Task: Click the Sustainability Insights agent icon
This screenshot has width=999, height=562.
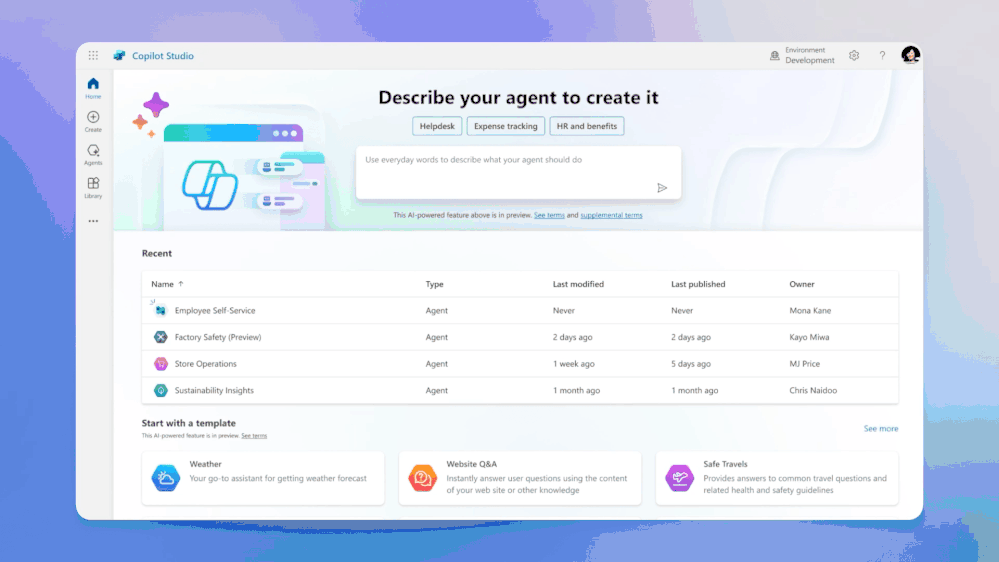Action: (x=161, y=391)
